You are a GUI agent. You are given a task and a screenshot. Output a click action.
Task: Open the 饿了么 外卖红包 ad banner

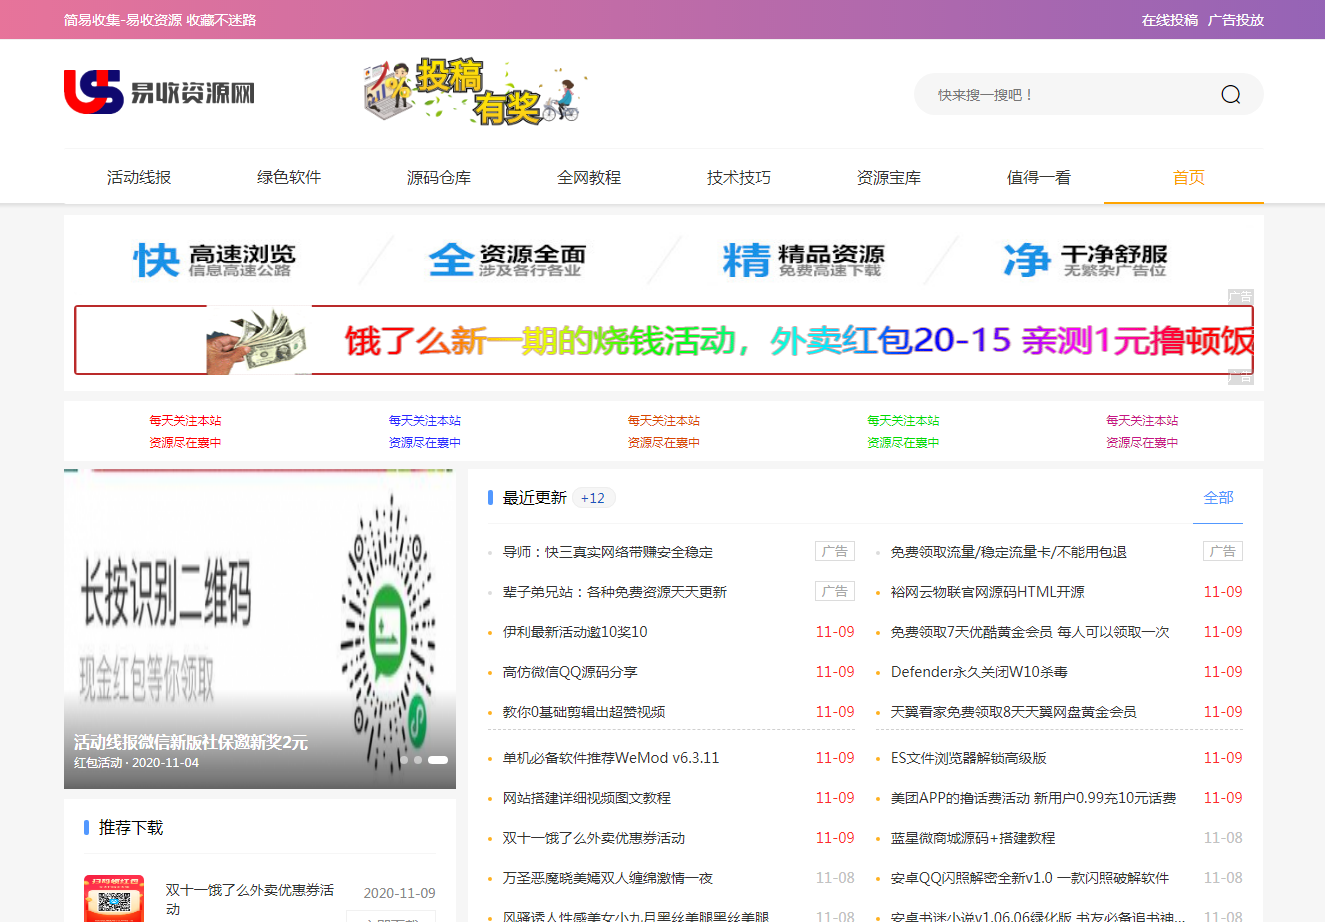[663, 340]
